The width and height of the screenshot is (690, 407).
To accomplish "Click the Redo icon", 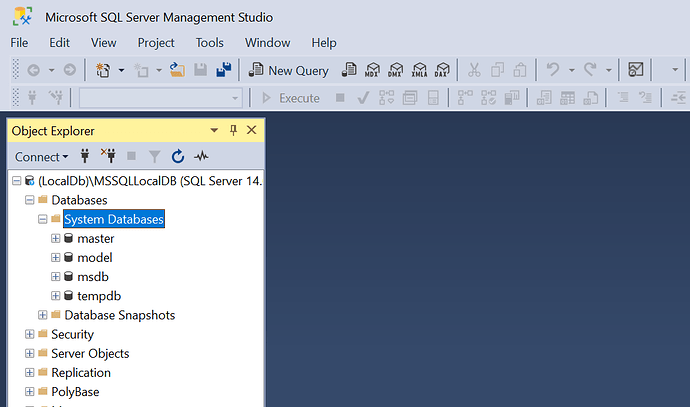I will pyautogui.click(x=590, y=70).
